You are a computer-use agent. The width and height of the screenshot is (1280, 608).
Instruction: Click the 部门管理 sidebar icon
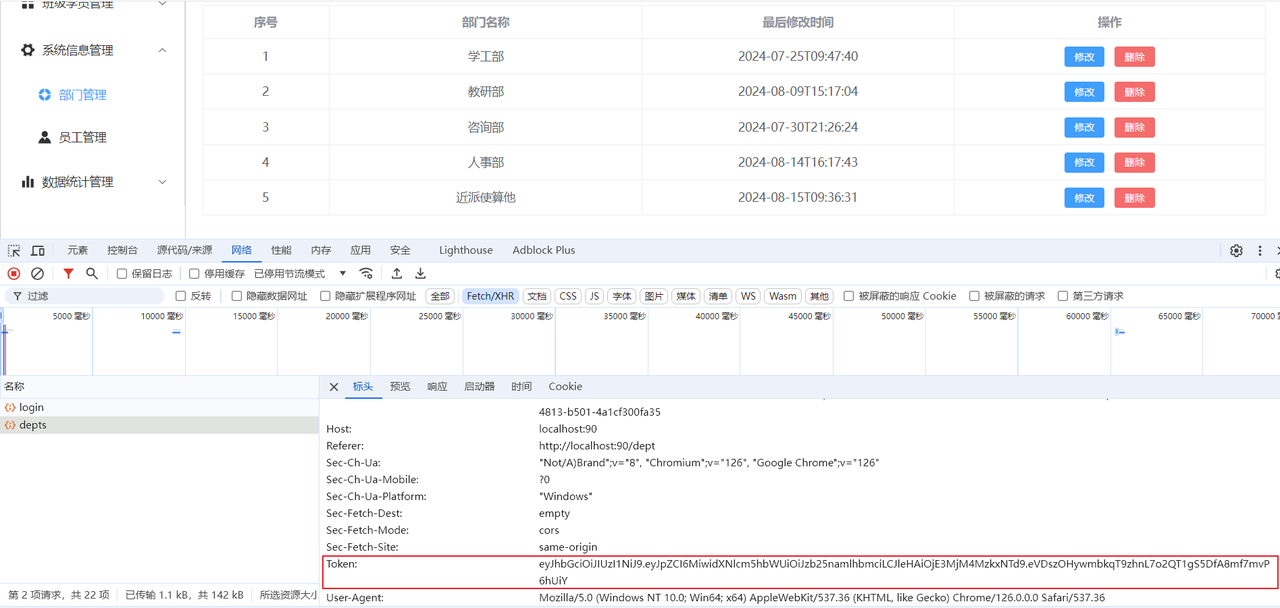tap(44, 95)
